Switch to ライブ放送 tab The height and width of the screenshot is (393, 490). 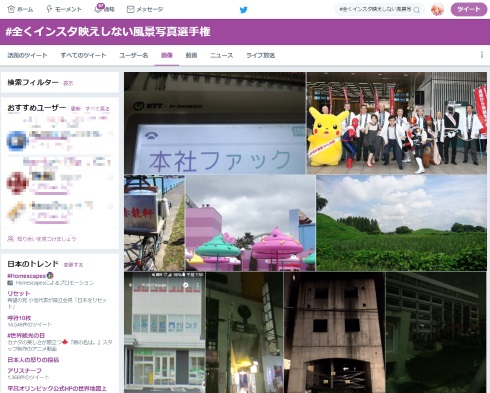tap(261, 55)
